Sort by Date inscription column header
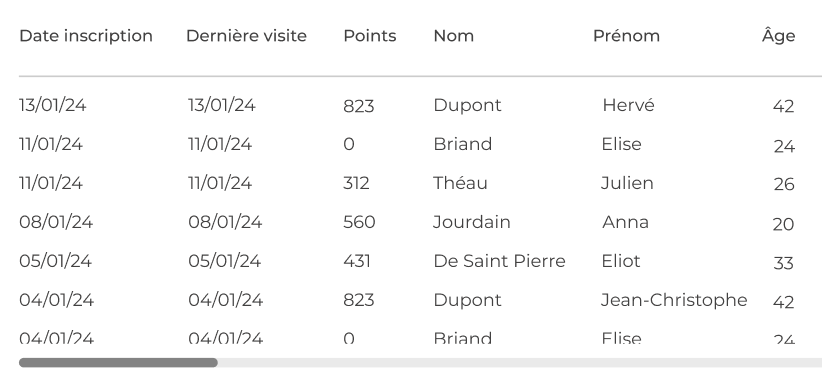822x378 pixels. [x=86, y=36]
